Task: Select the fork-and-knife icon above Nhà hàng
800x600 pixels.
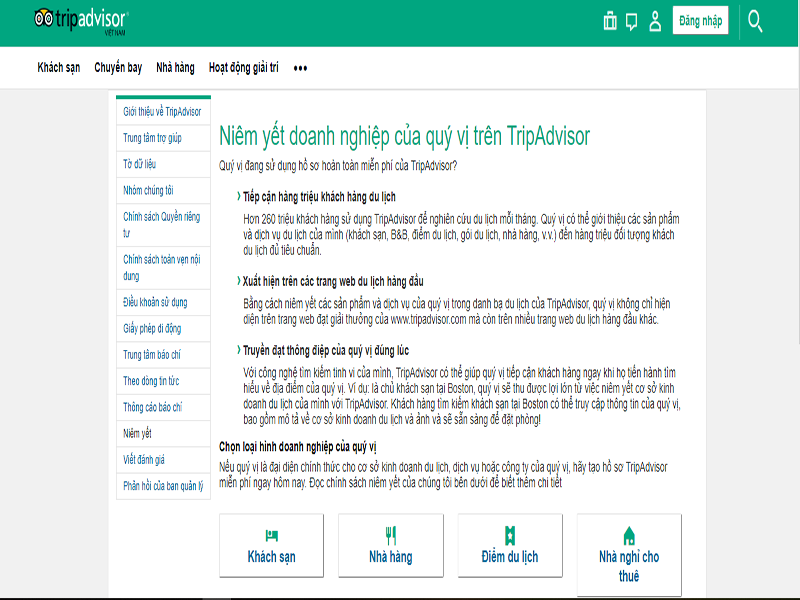Action: pyautogui.click(x=391, y=533)
